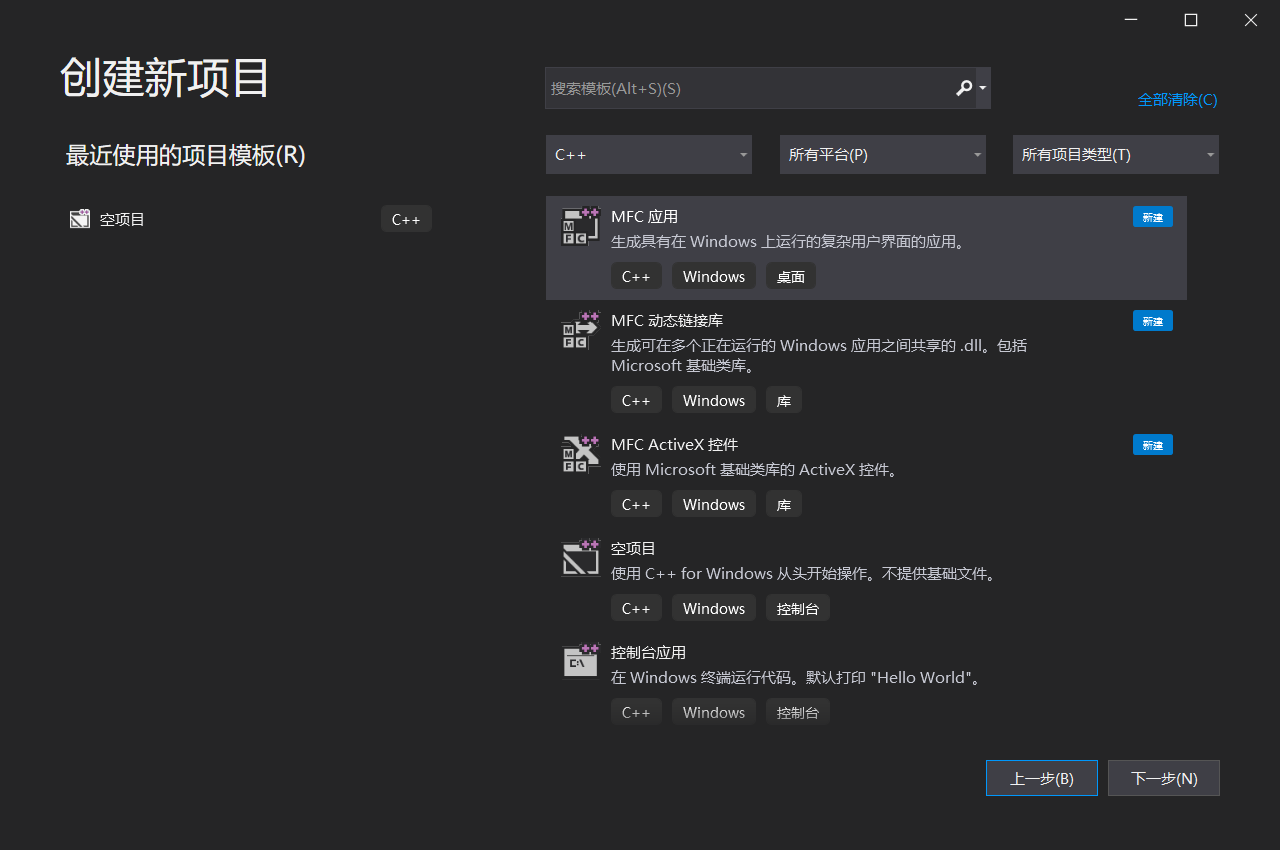Open the search history arrow beside search box

(982, 88)
